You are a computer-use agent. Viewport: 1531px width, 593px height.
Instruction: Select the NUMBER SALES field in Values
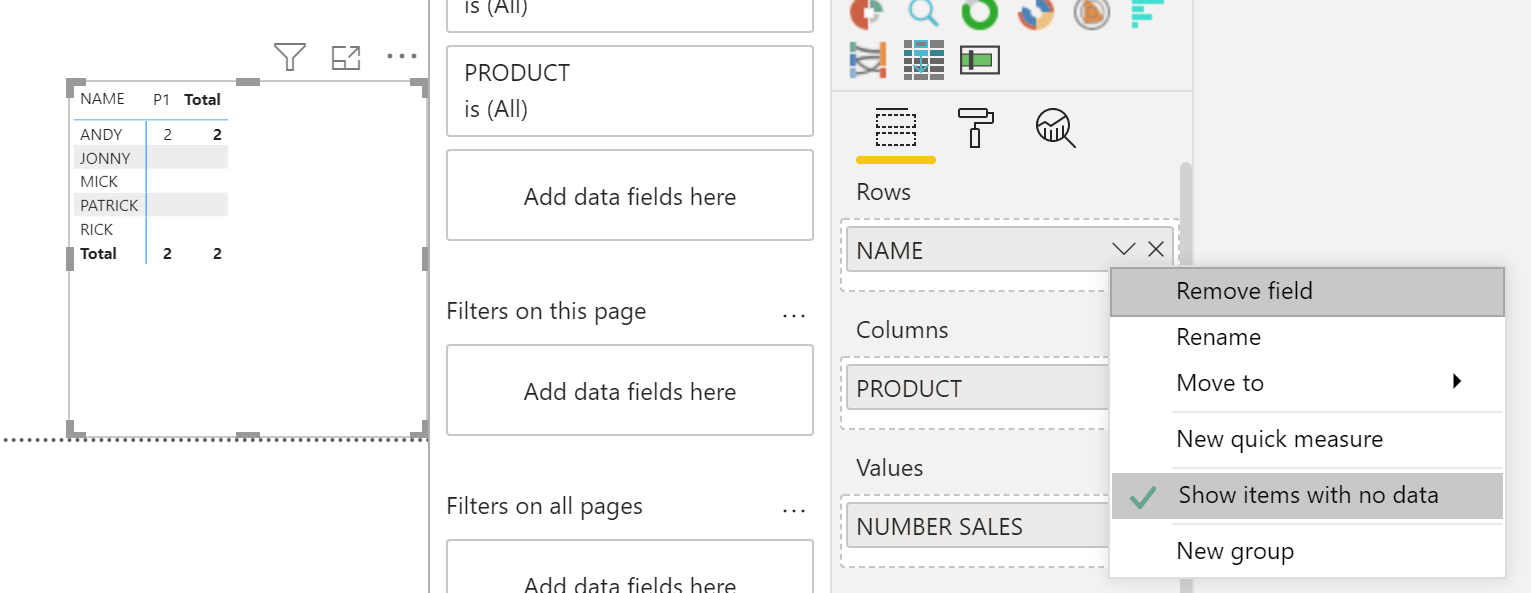coord(978,526)
